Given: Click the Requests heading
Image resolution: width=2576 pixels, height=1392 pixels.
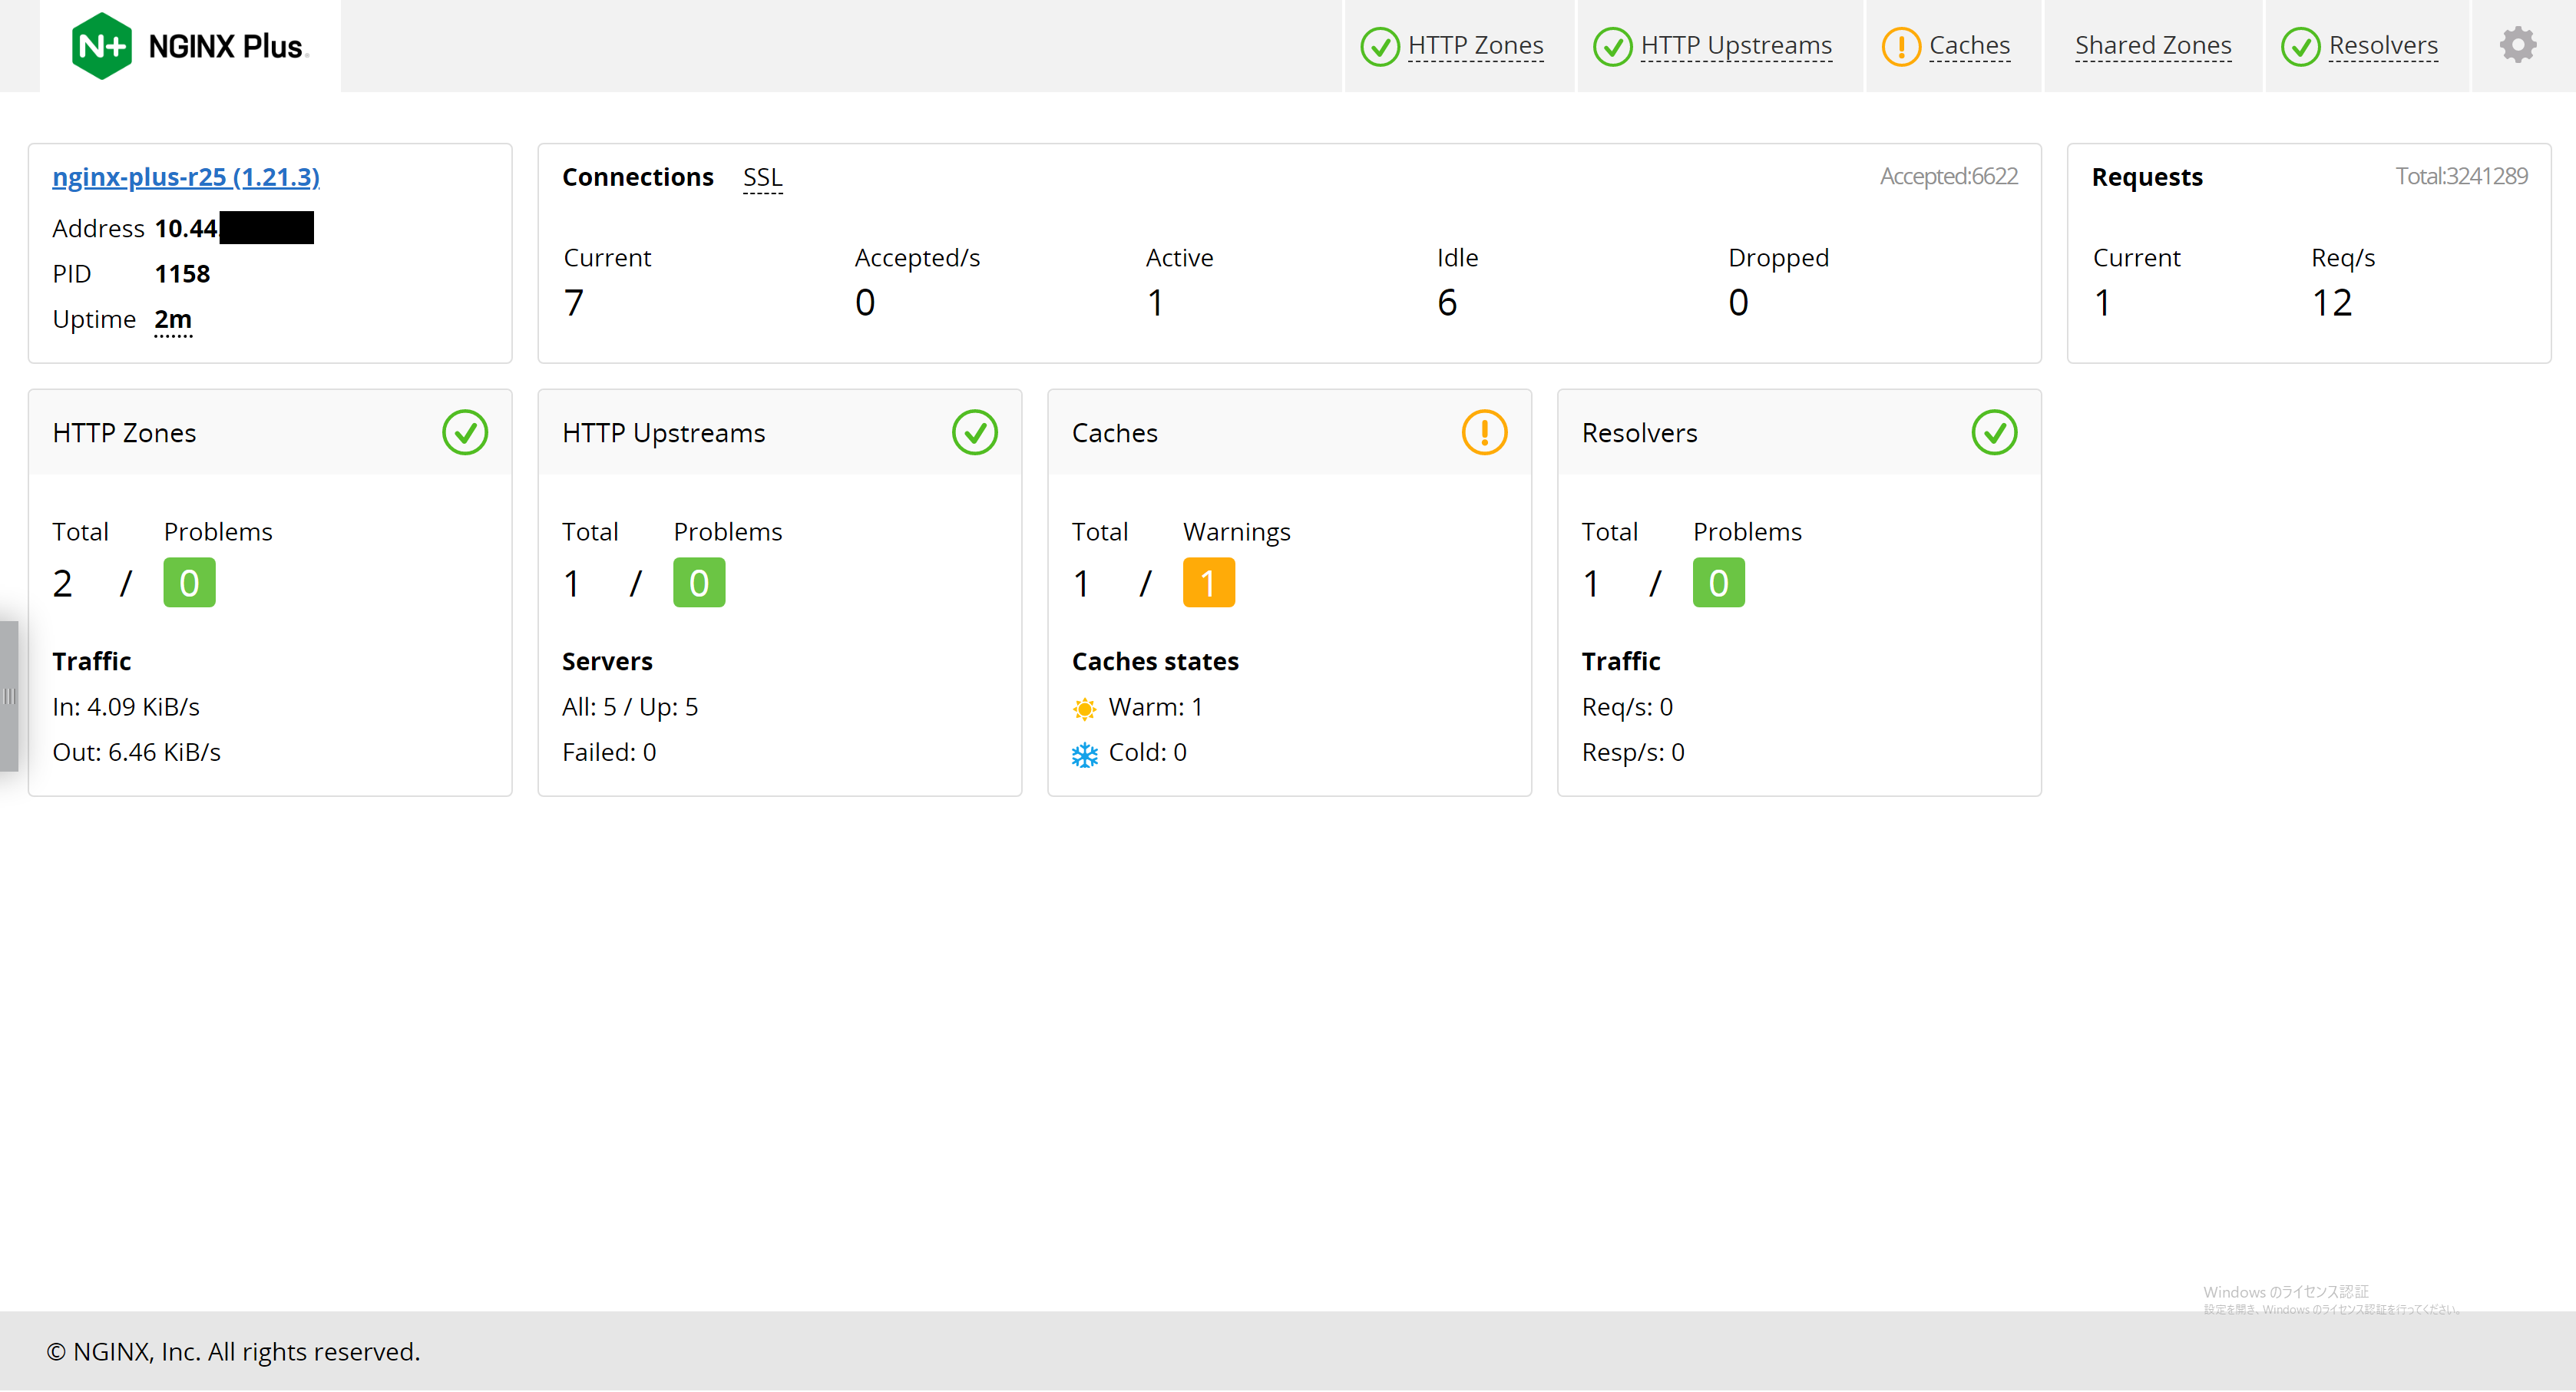Looking at the screenshot, I should [2147, 177].
